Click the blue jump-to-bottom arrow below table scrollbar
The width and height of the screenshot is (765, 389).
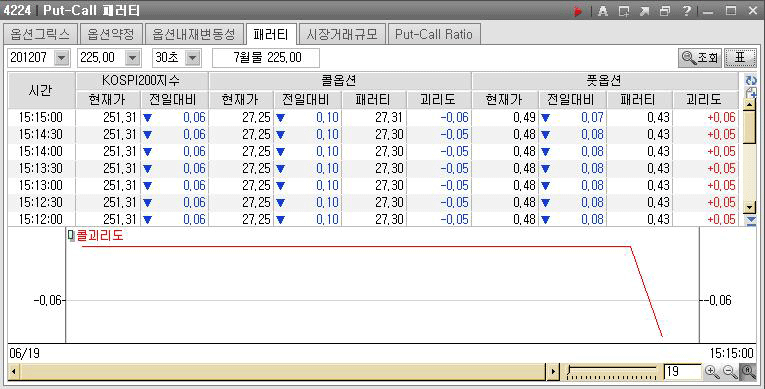[x=750, y=221]
